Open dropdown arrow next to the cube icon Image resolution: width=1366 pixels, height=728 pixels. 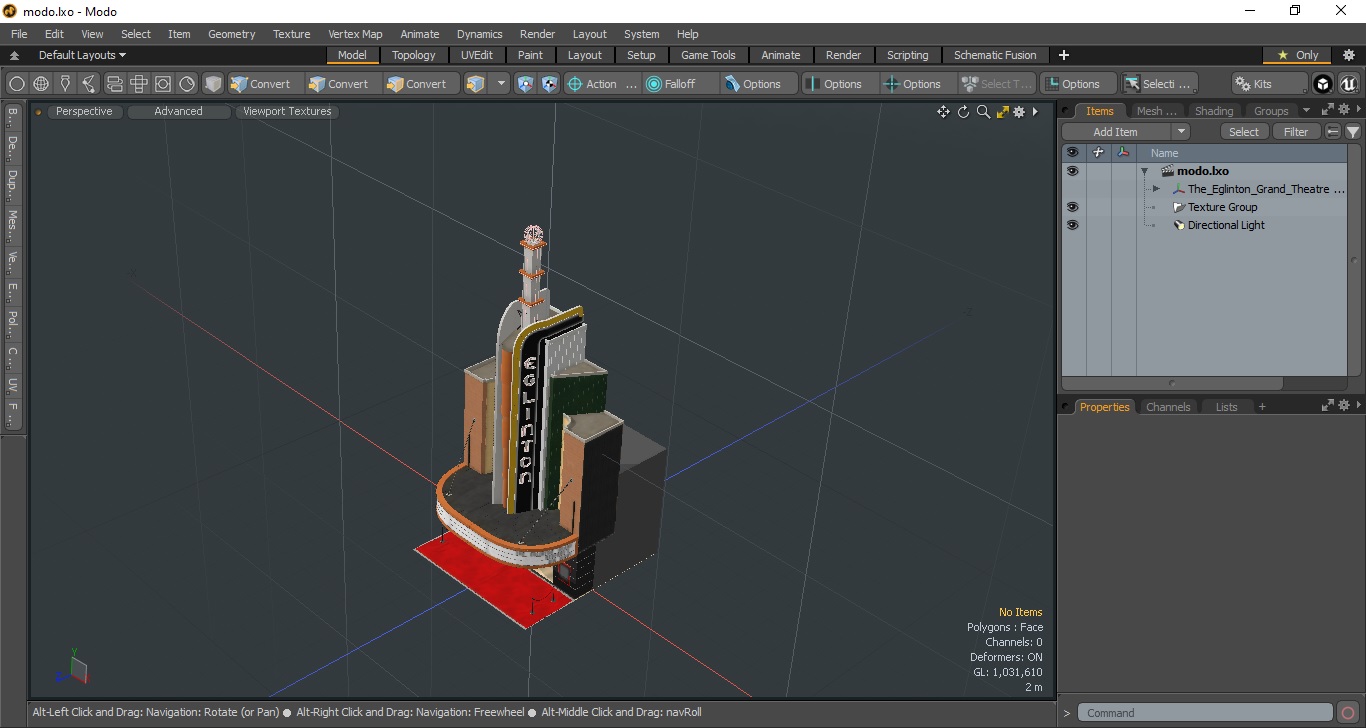501,84
